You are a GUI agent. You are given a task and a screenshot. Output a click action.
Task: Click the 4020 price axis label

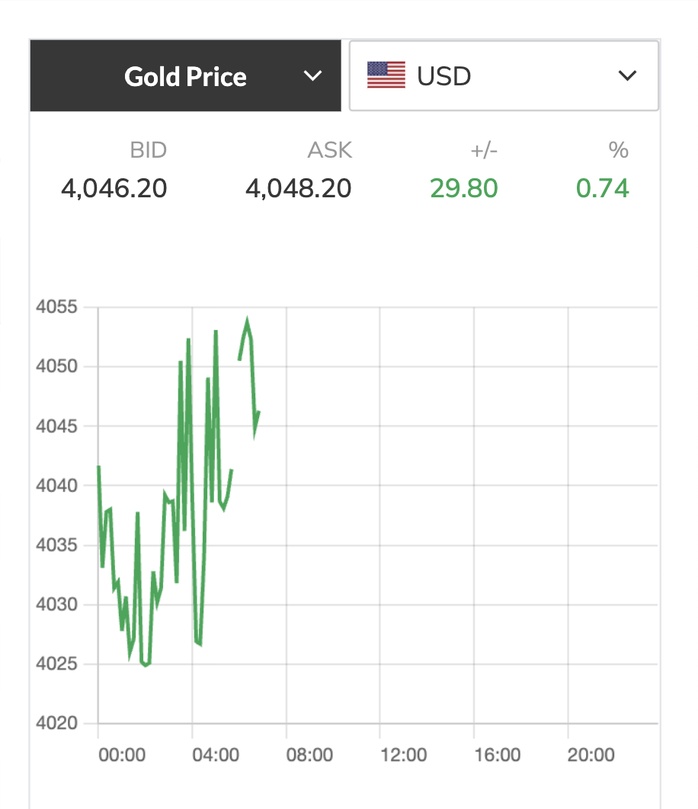coord(56,723)
